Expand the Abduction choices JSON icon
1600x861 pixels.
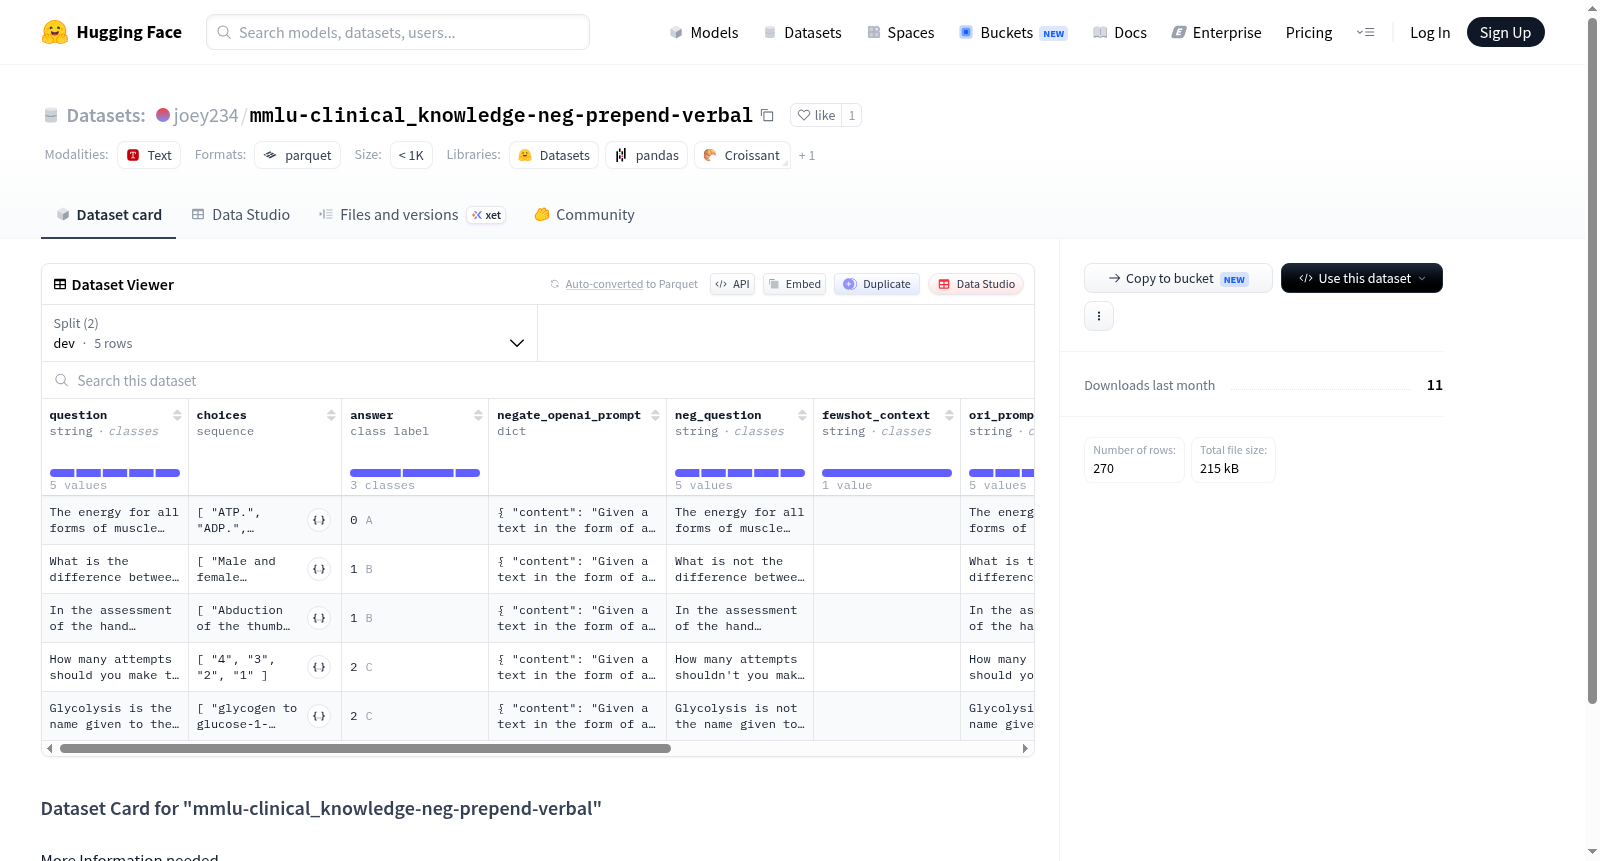pos(319,618)
